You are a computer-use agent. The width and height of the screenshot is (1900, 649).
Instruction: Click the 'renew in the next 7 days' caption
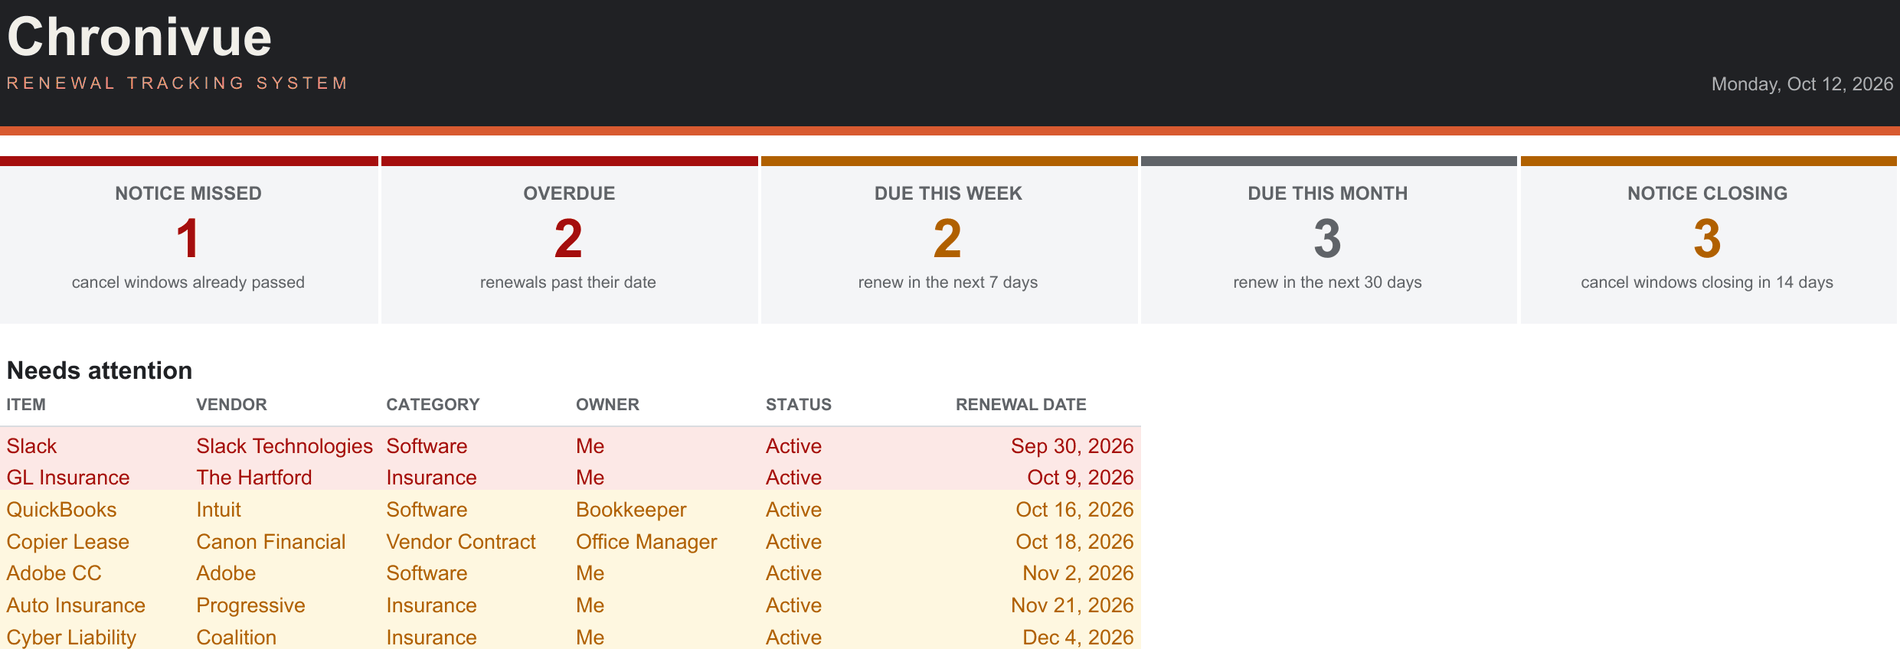[948, 282]
